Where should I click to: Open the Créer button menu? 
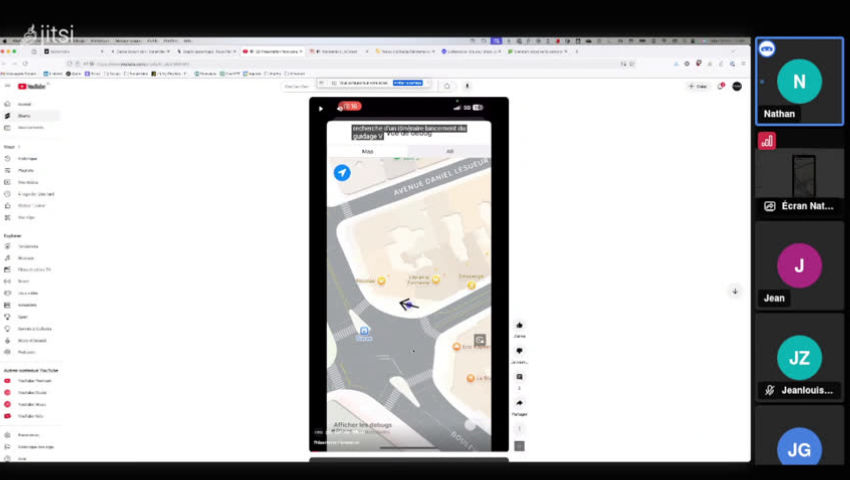pos(698,86)
